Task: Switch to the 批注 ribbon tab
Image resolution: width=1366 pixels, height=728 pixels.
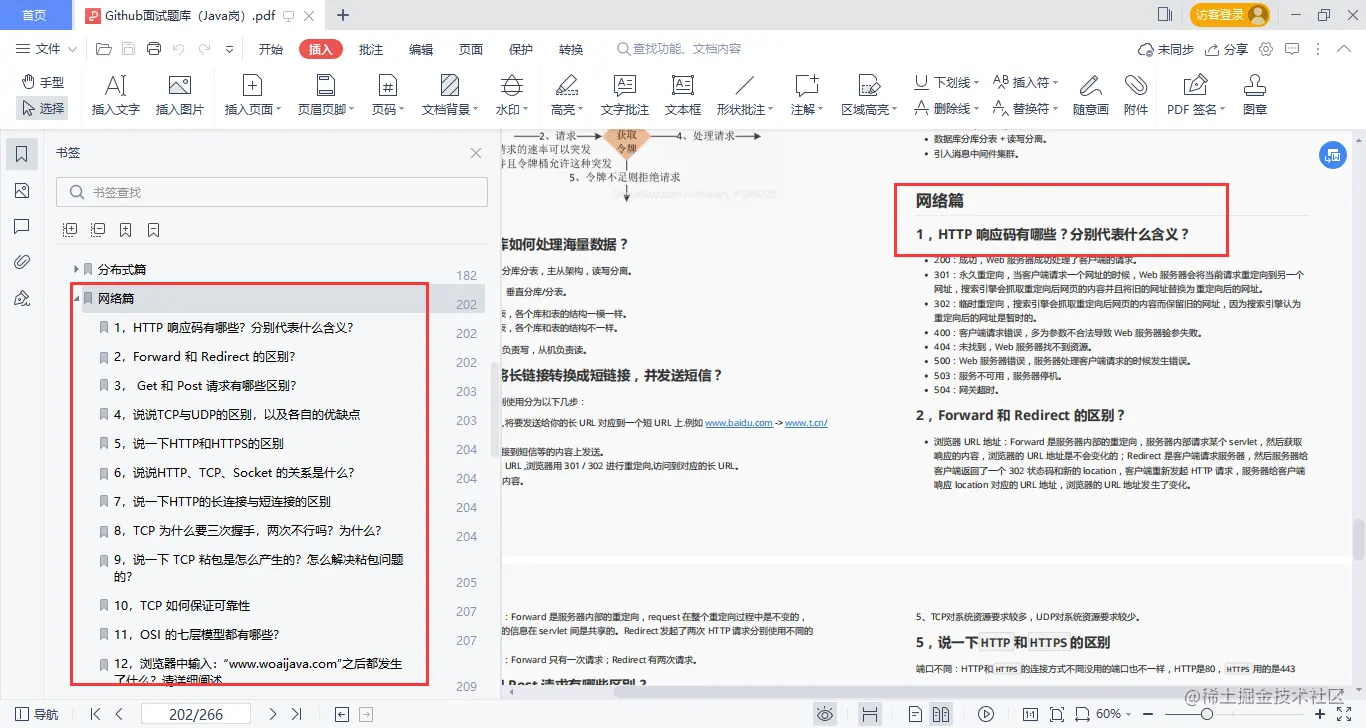Action: pos(371,48)
